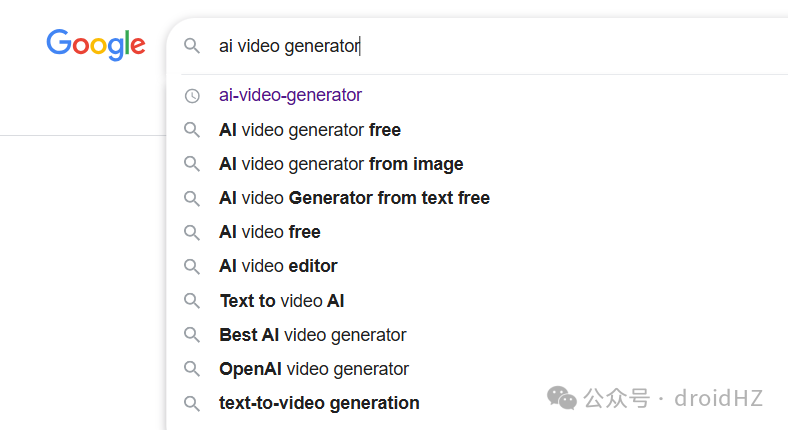This screenshot has width=788, height=430.
Task: Click magnifier icon beside AI video generator from image
Action: [x=192, y=164]
